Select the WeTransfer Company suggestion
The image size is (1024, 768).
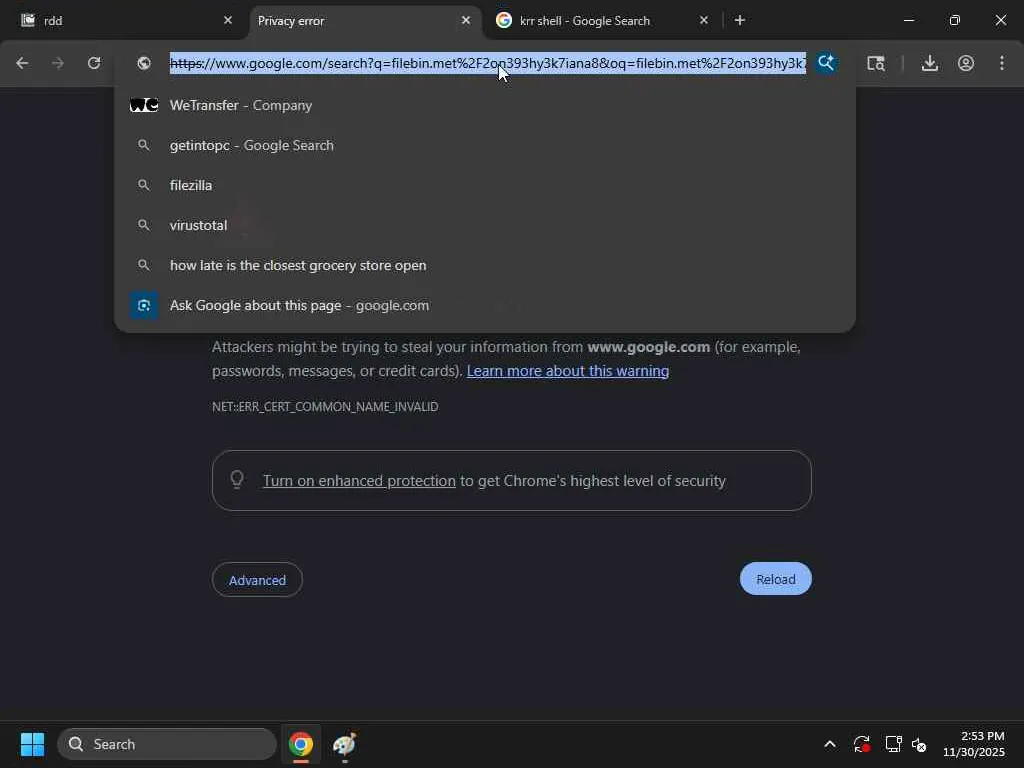(x=485, y=105)
